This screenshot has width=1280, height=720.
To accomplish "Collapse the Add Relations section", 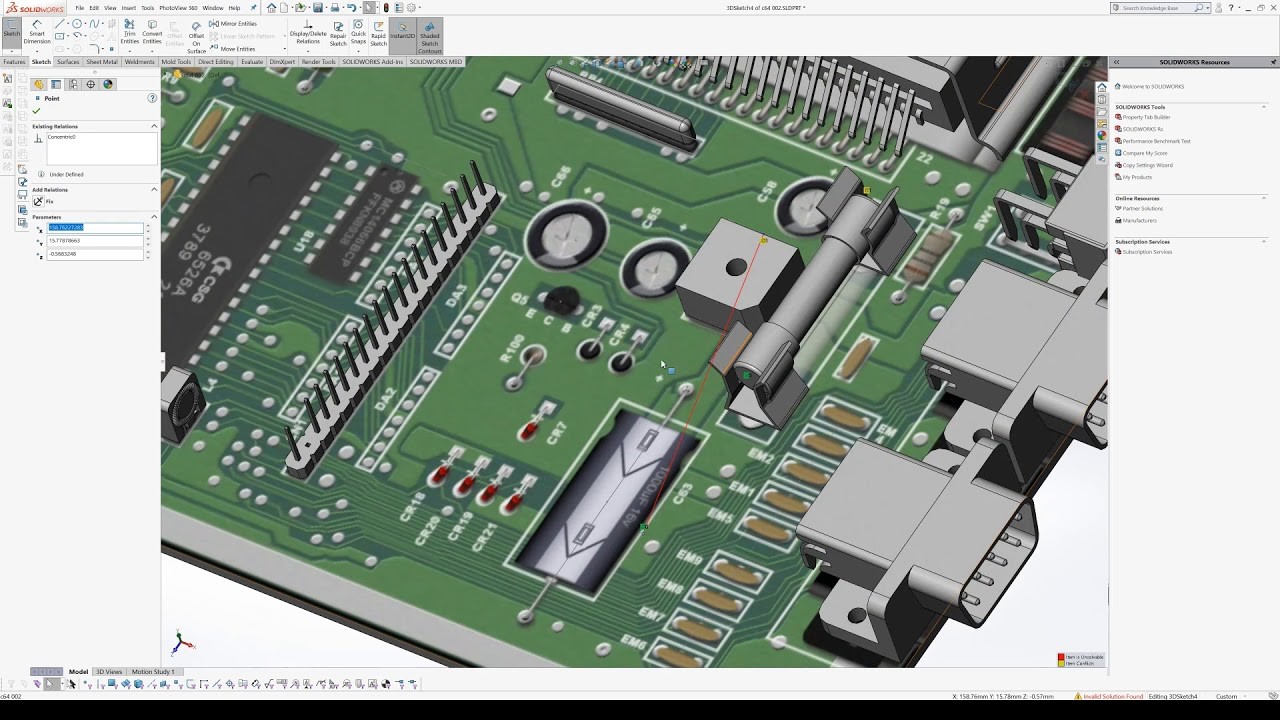I will coord(153,188).
